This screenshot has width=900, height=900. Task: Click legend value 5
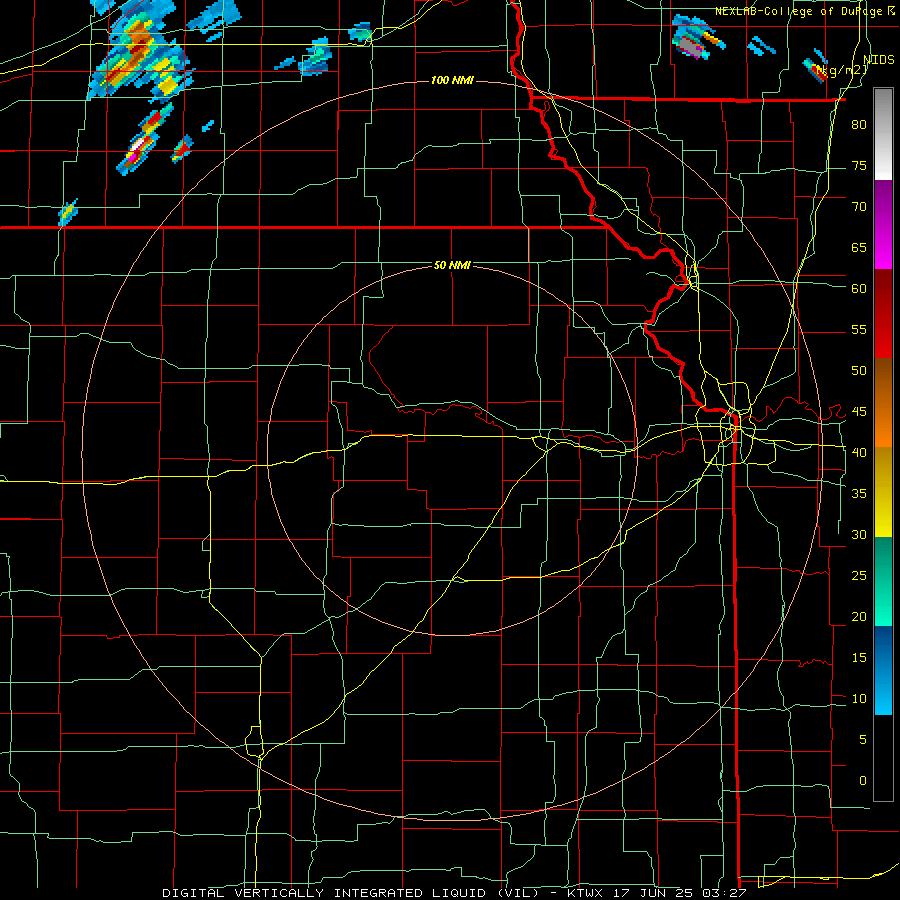863,739
